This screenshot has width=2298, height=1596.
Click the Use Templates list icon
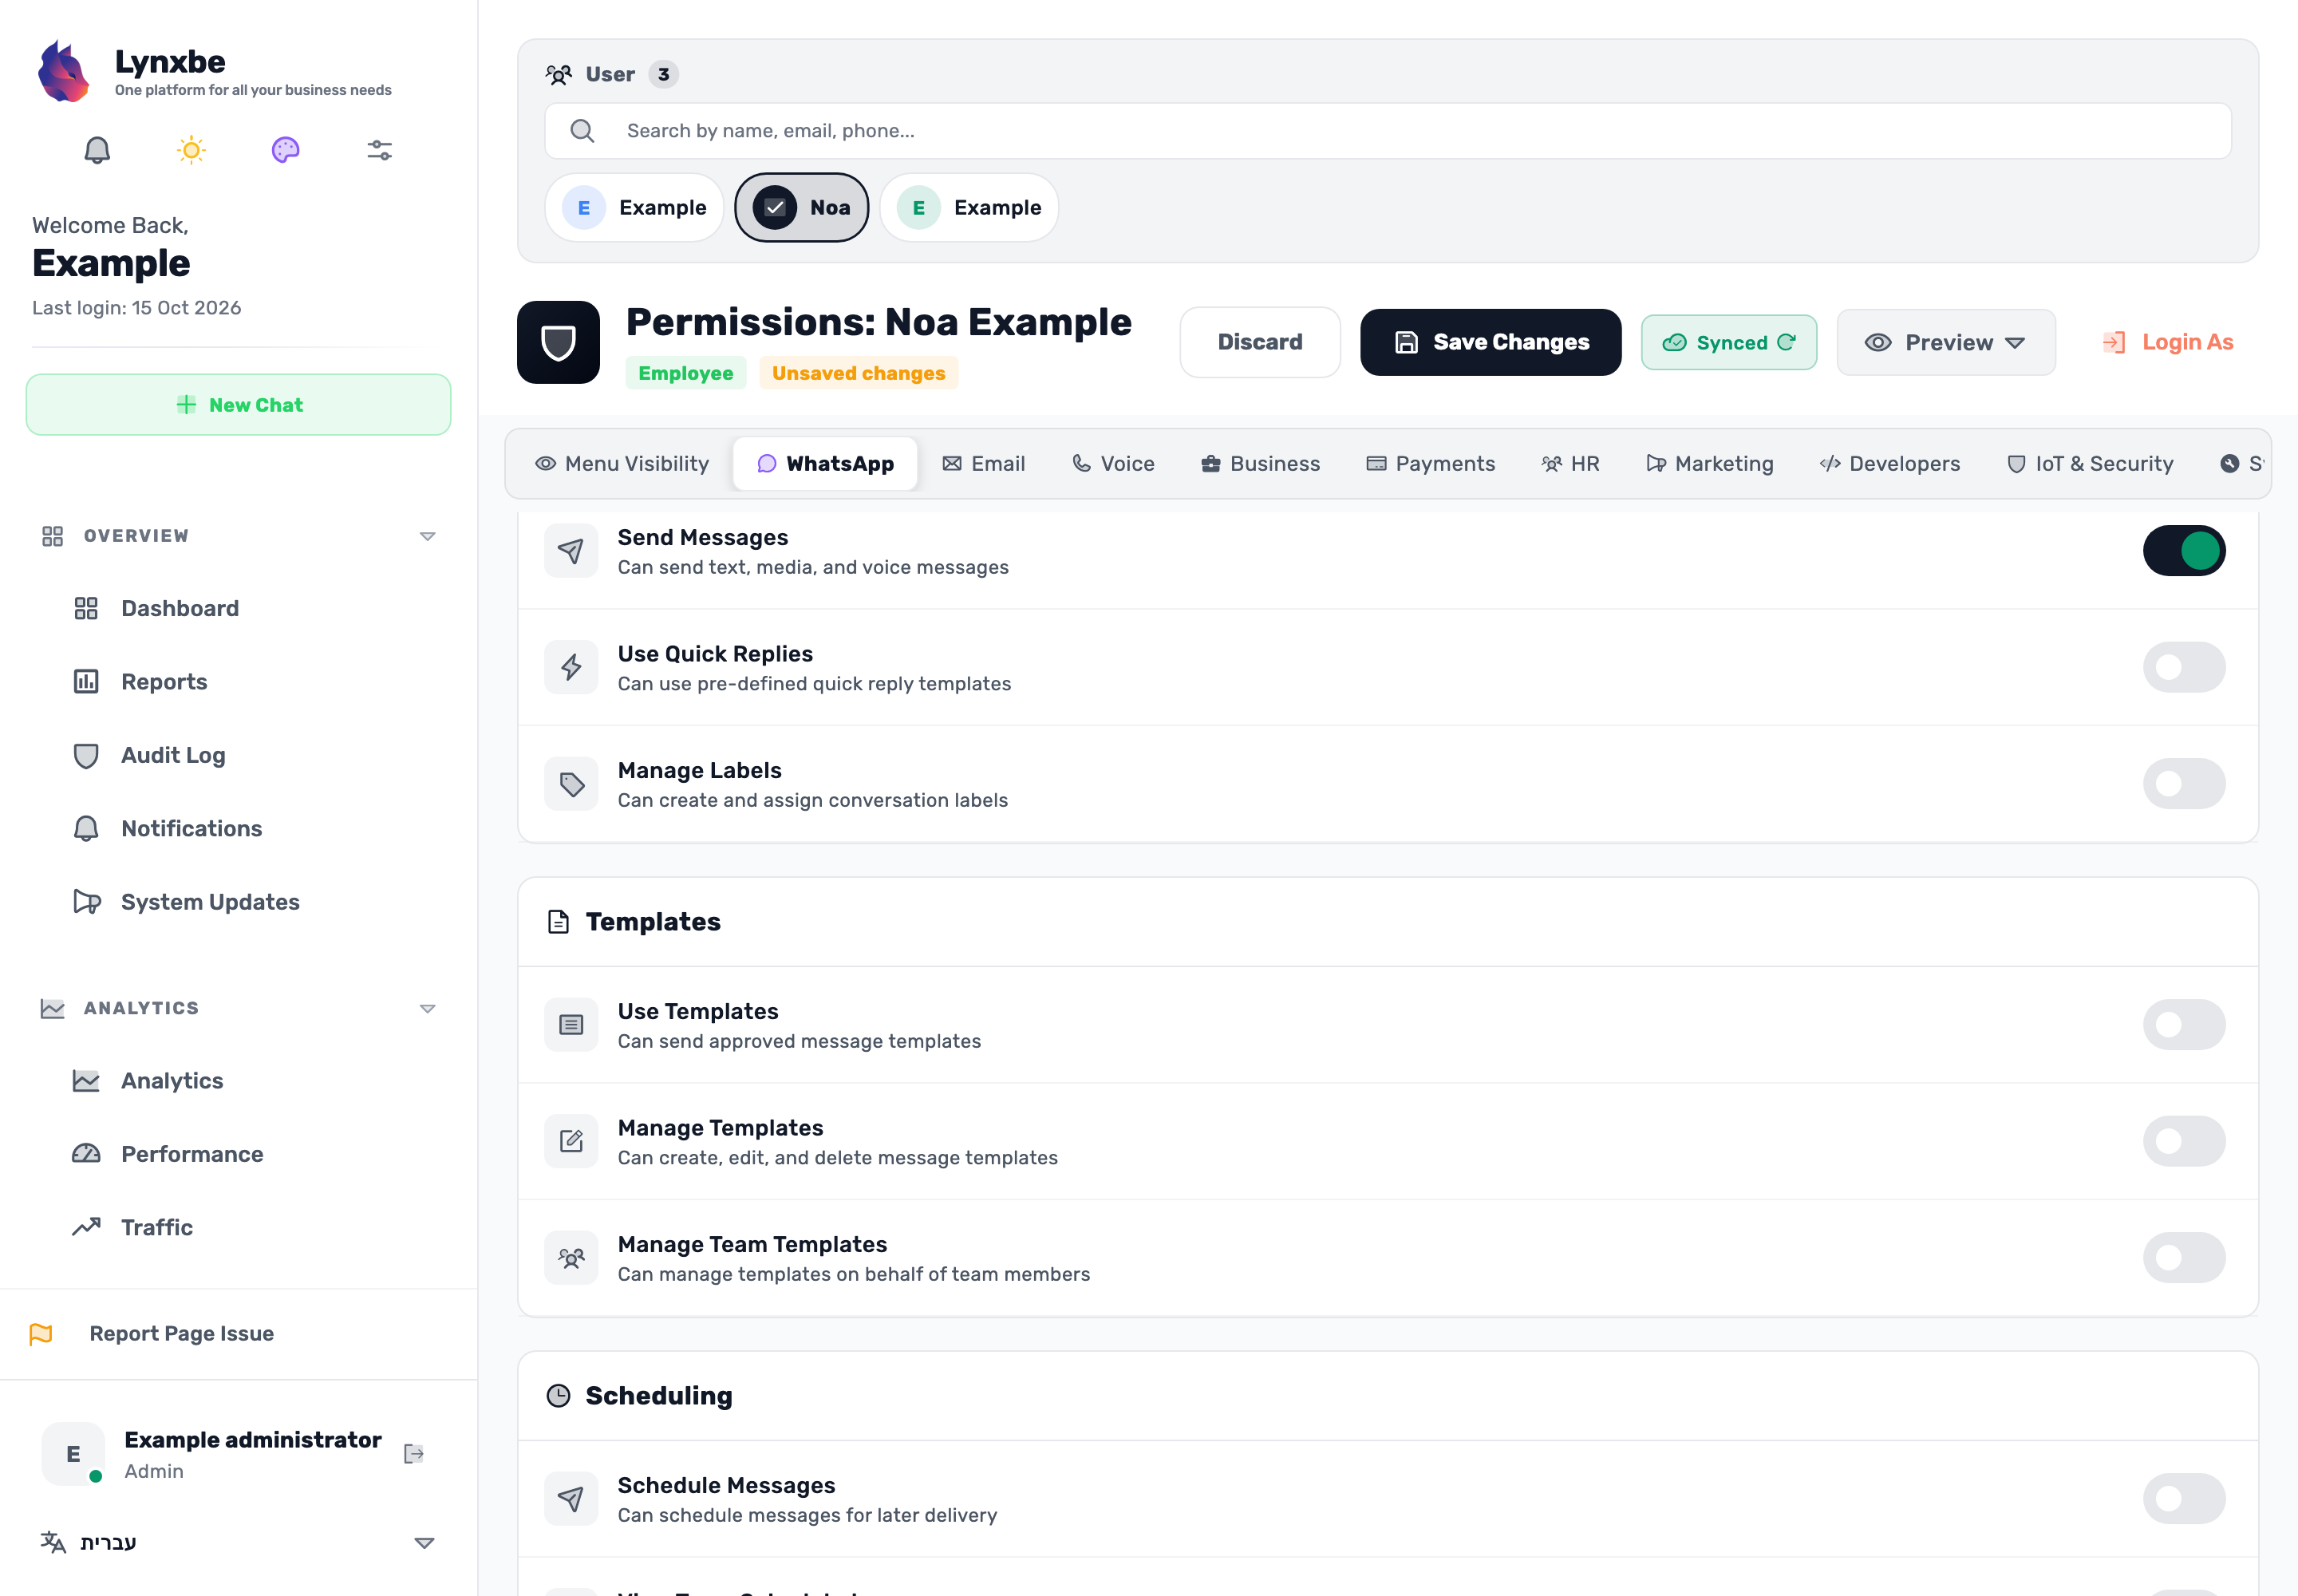(571, 1025)
